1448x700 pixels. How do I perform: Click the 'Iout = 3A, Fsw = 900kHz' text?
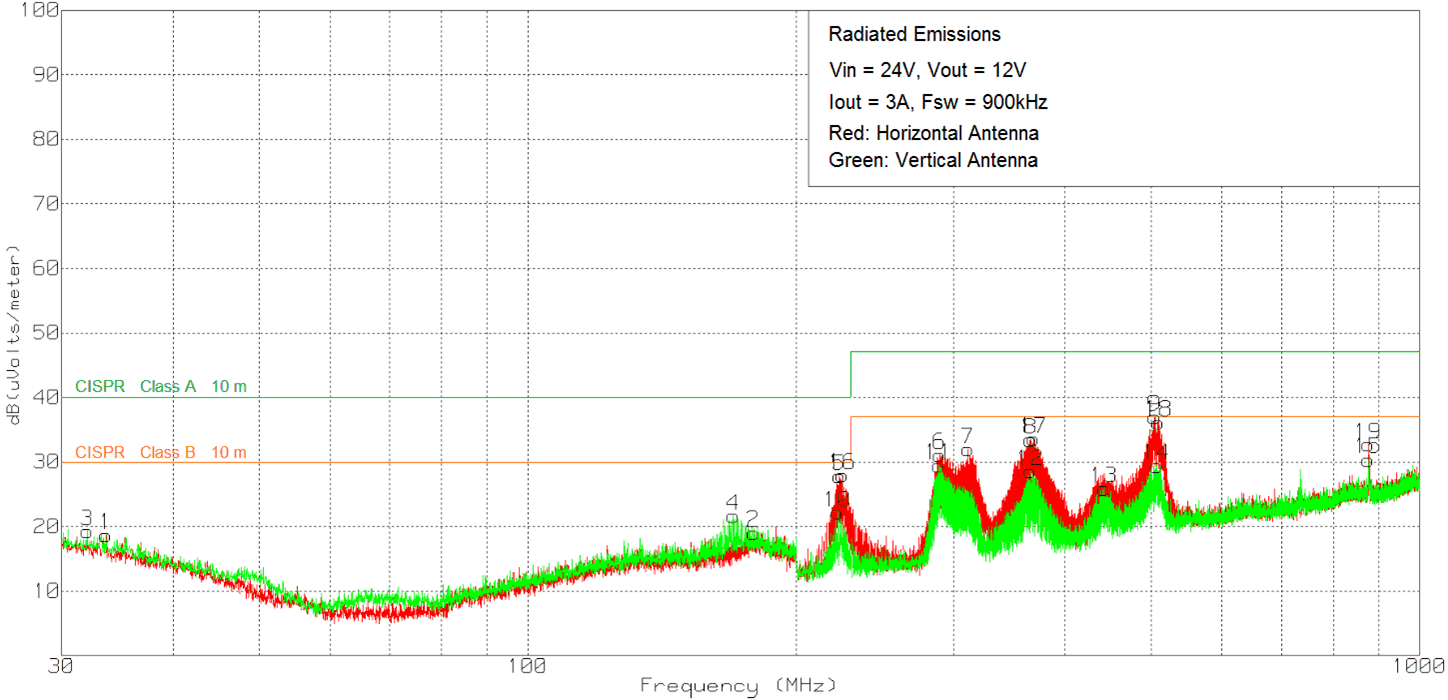tap(938, 102)
